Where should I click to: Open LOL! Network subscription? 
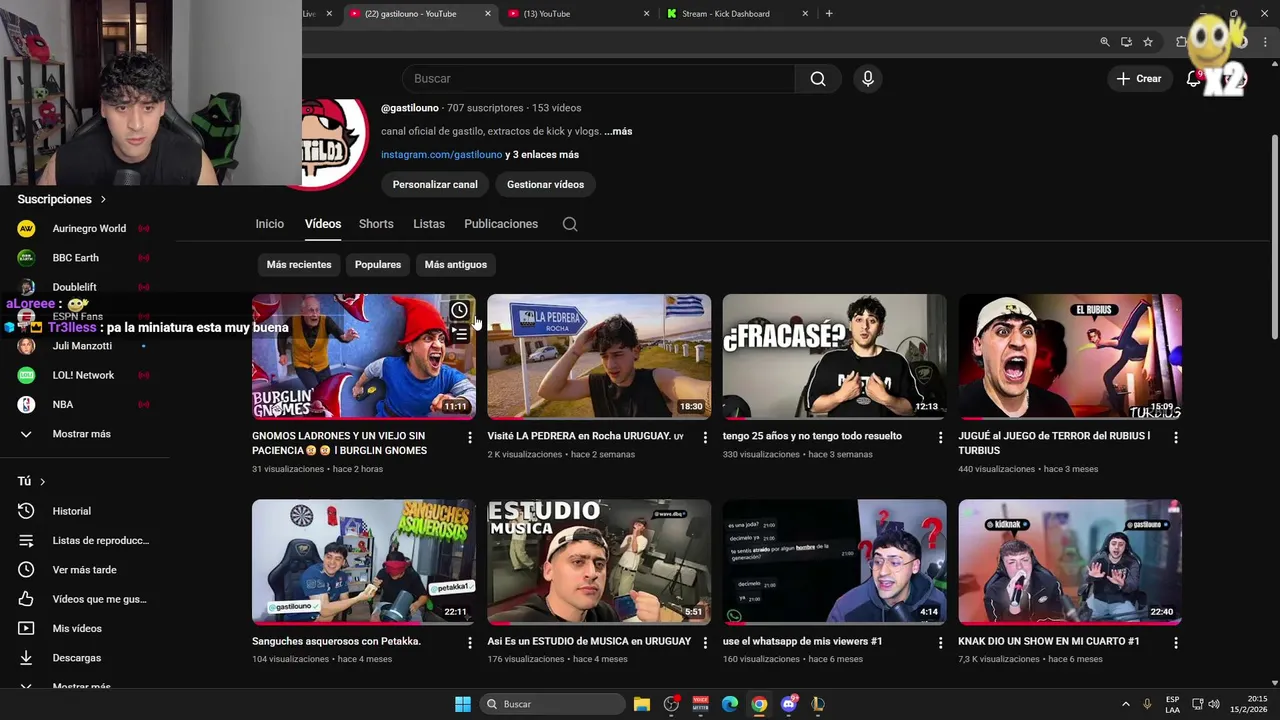pyautogui.click(x=85, y=375)
